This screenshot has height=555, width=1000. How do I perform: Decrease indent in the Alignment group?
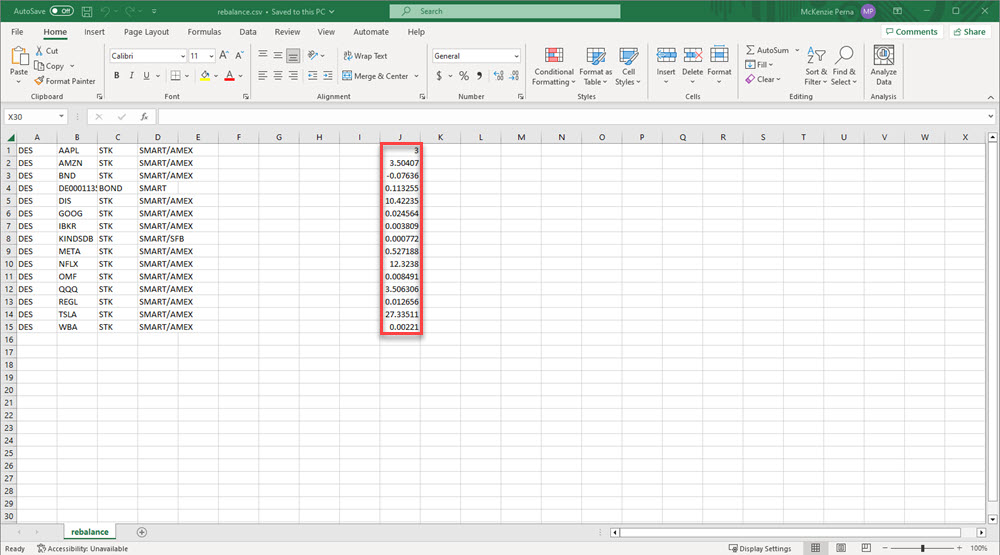pyautogui.click(x=312, y=76)
